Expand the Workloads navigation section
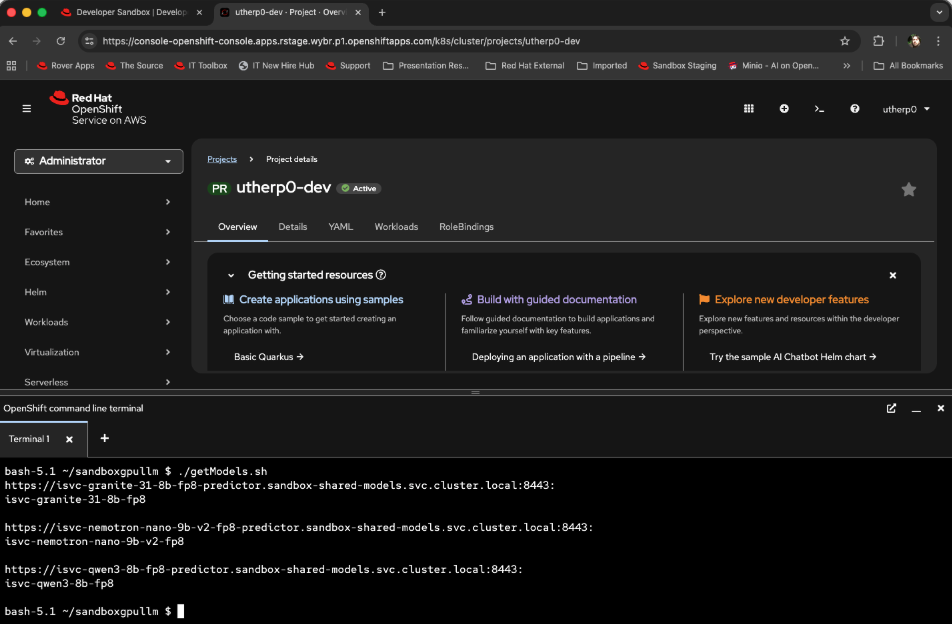The image size is (952, 624). point(98,322)
